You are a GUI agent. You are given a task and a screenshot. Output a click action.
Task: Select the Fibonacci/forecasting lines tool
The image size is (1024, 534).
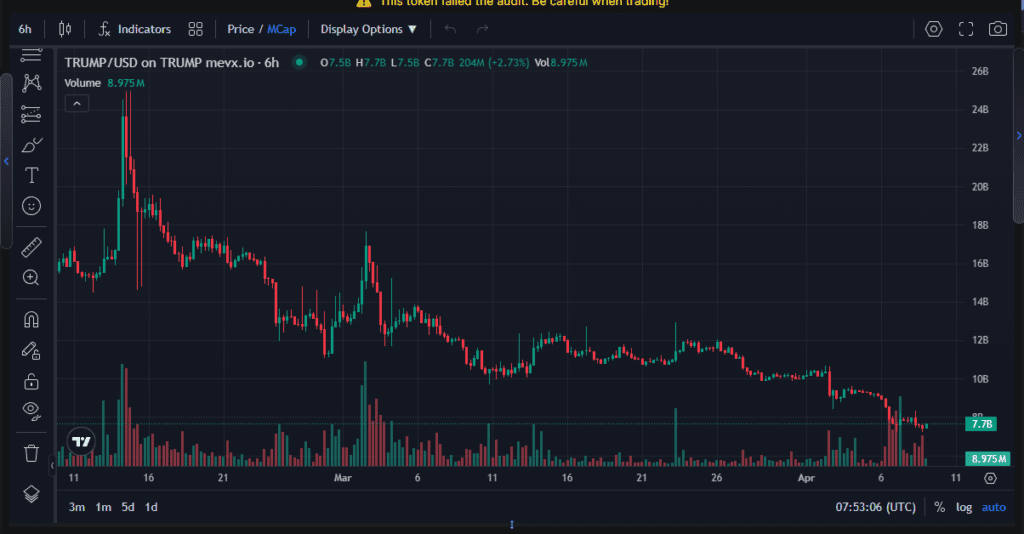click(31, 114)
